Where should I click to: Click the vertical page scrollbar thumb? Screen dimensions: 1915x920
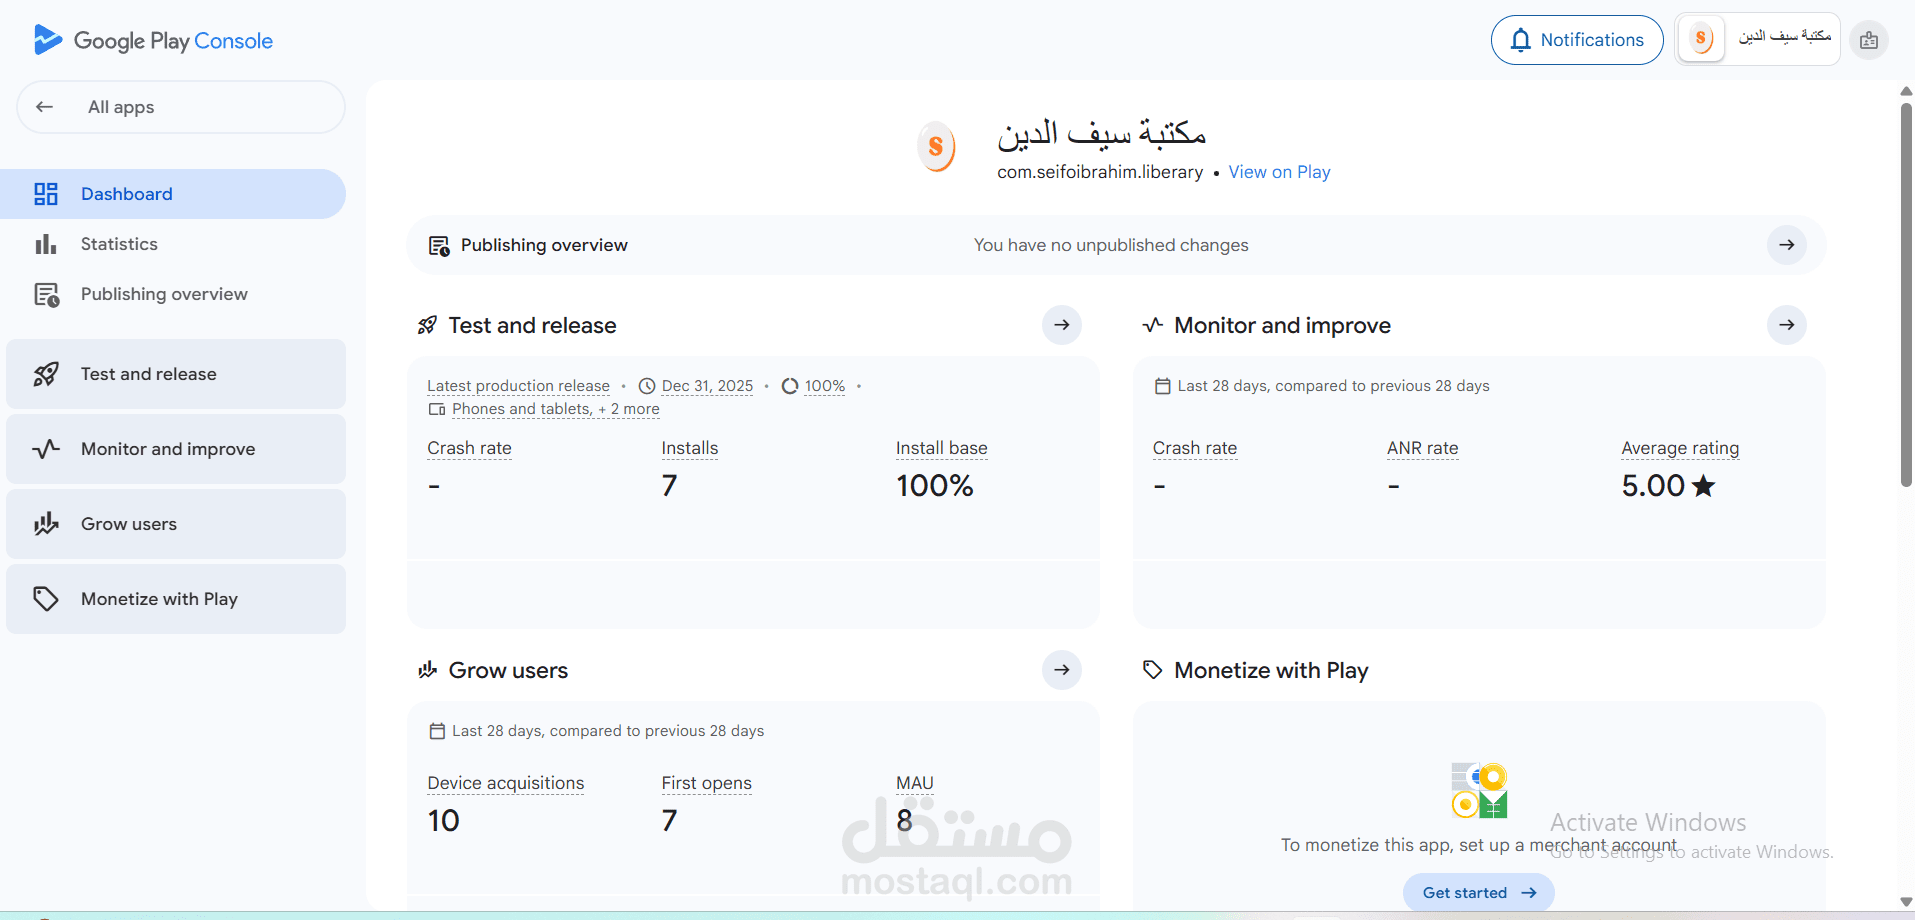(x=1906, y=295)
